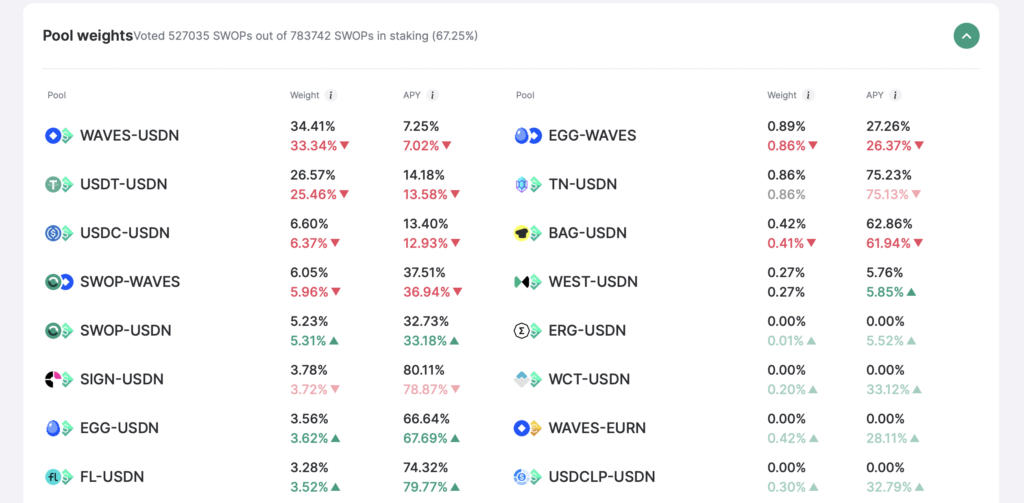Select the WAVES-USDN pool name
This screenshot has height=503, width=1024.
(x=129, y=136)
